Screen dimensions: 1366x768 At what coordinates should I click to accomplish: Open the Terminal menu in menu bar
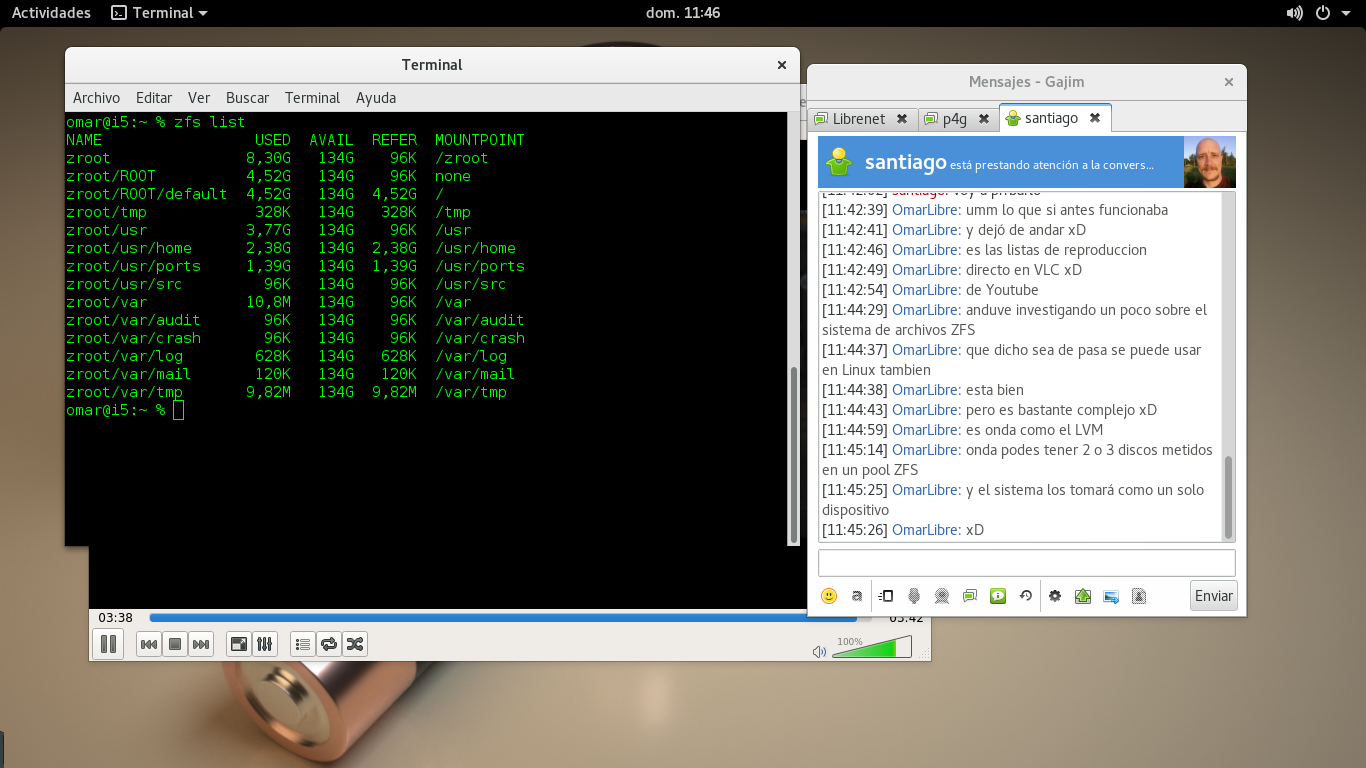click(x=312, y=98)
